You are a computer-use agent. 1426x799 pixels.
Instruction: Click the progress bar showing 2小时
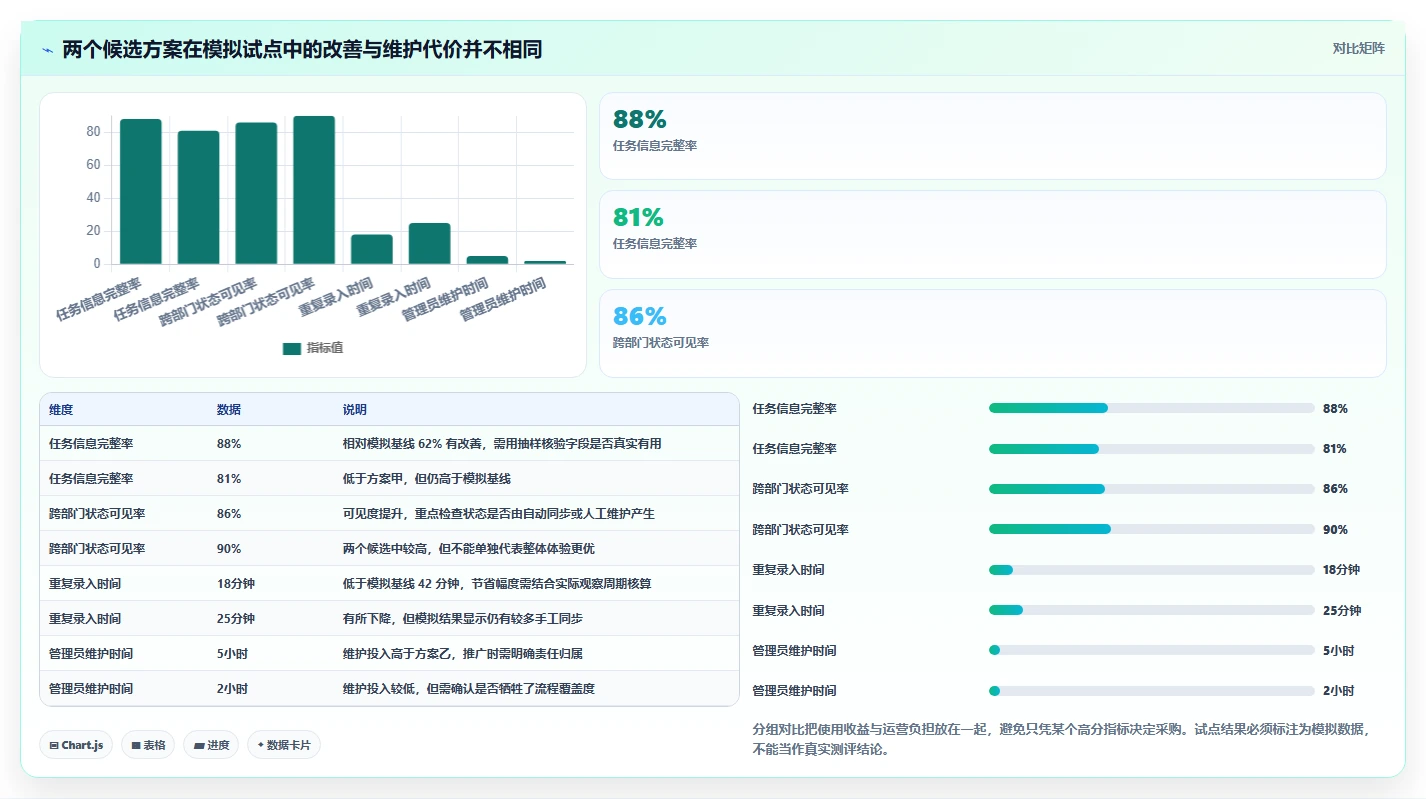1151,691
